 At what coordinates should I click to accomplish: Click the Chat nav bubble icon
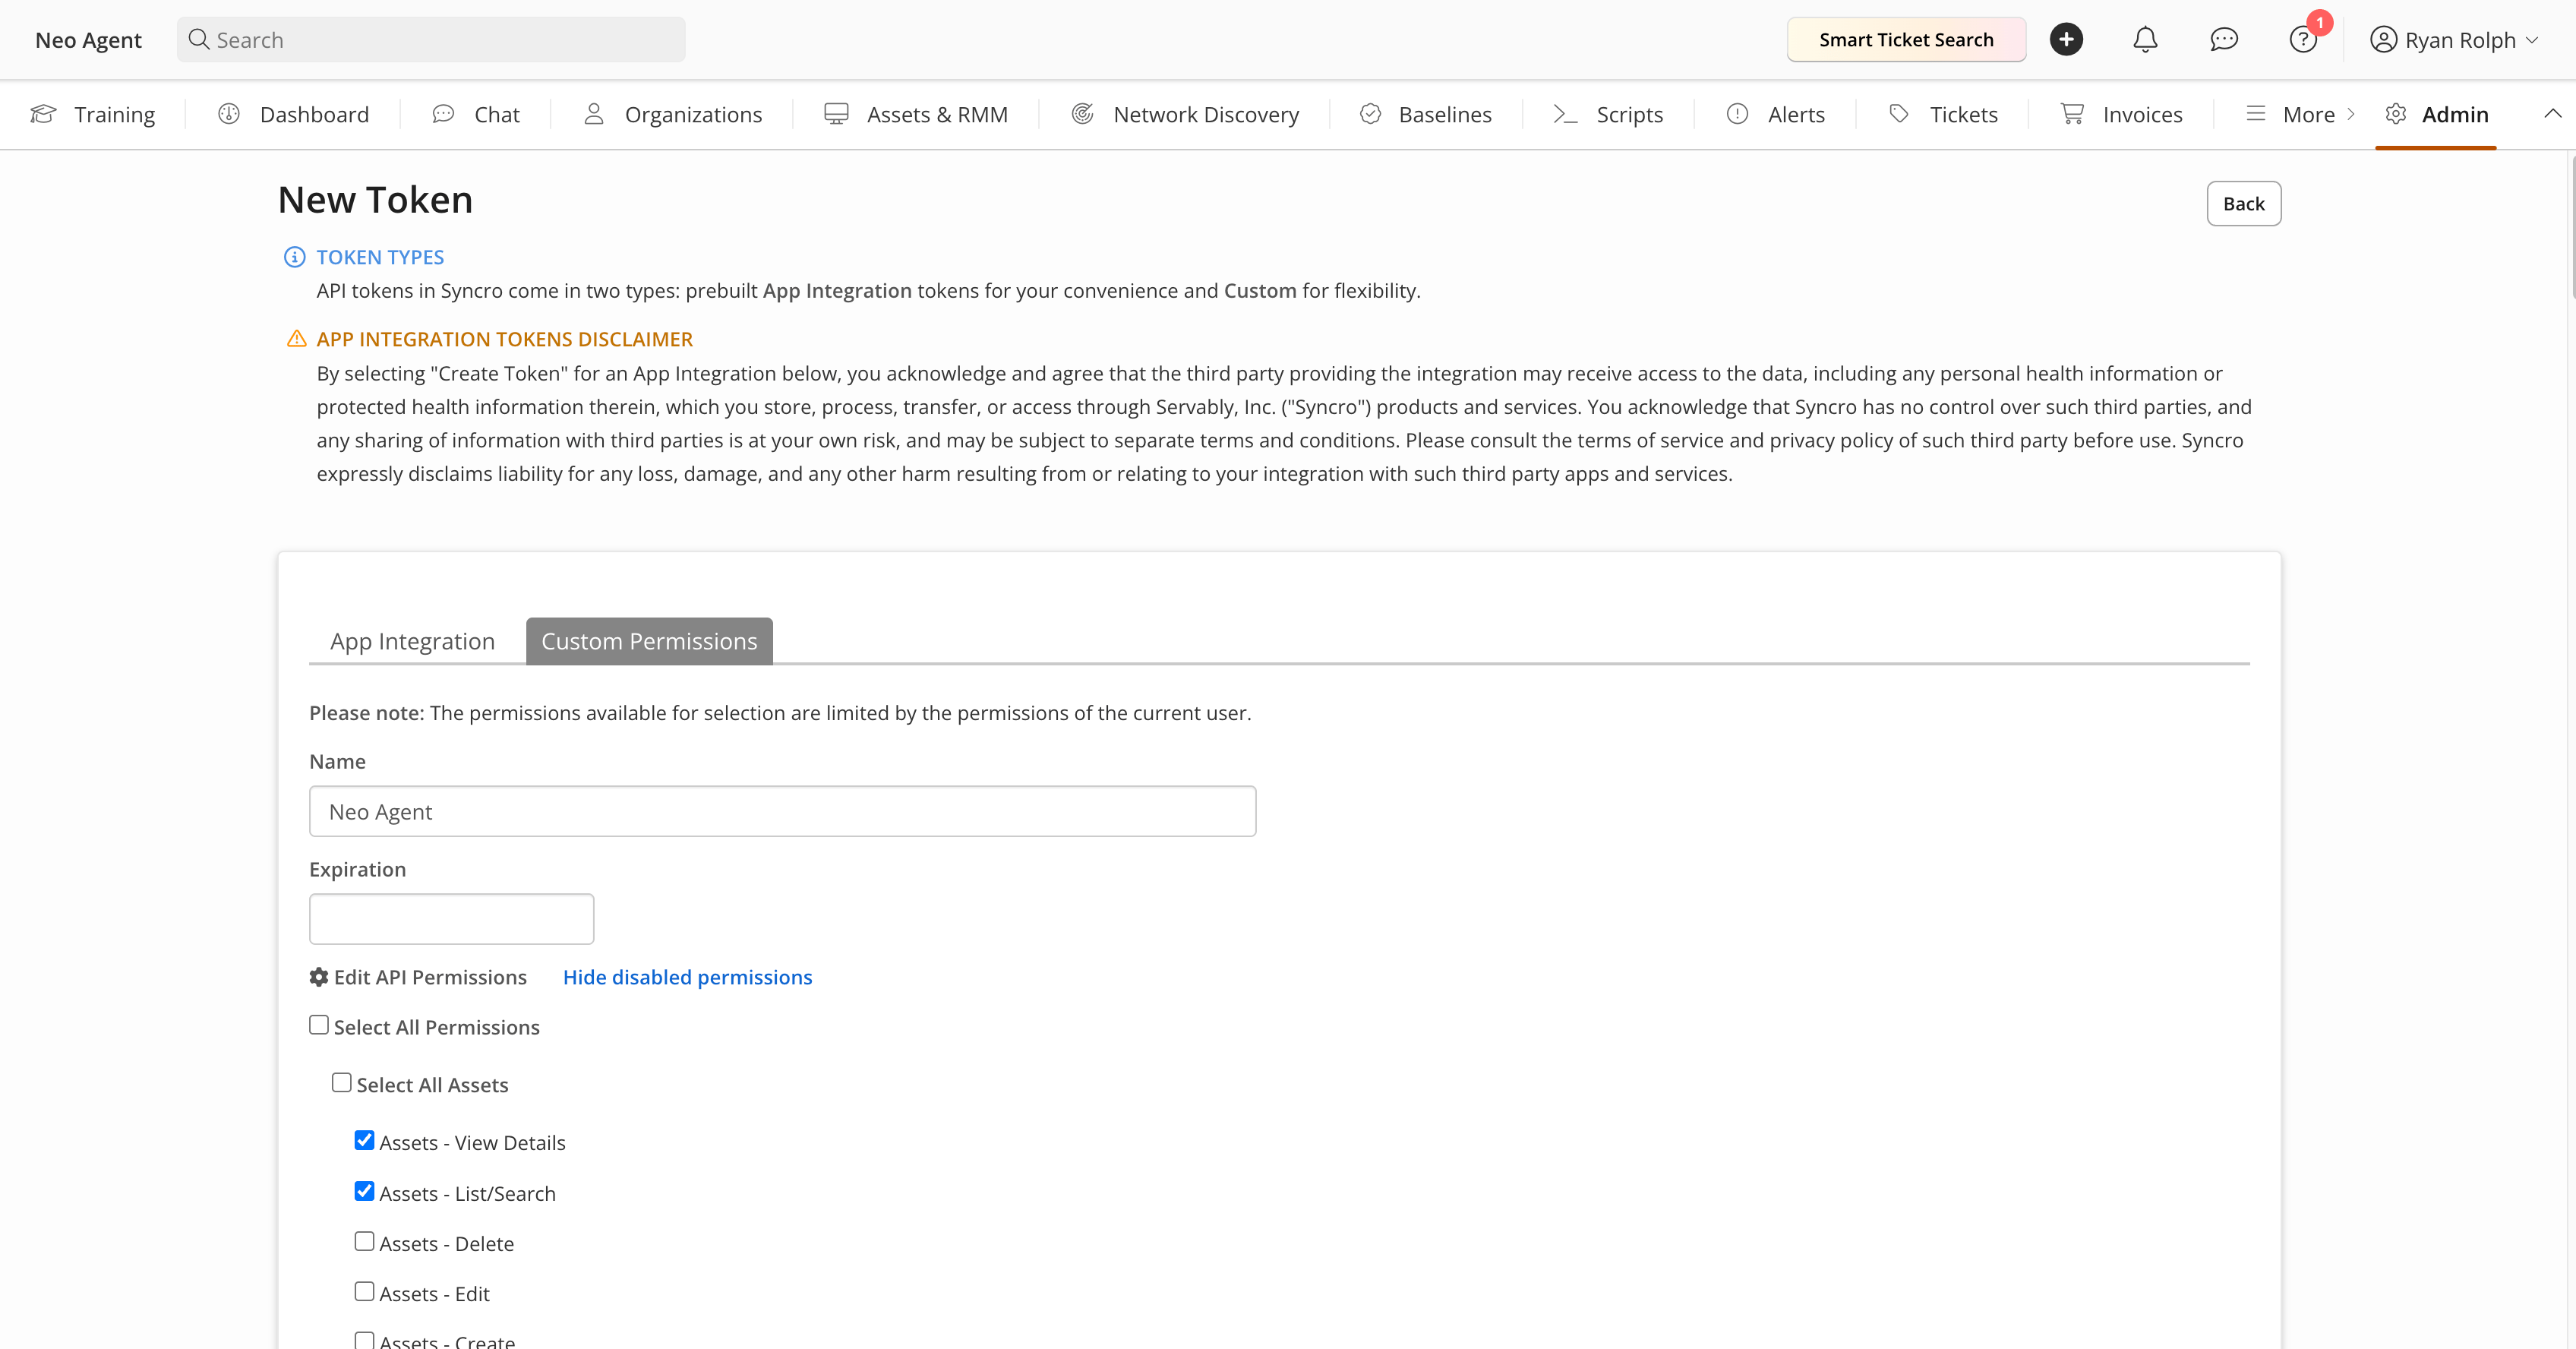tap(443, 114)
